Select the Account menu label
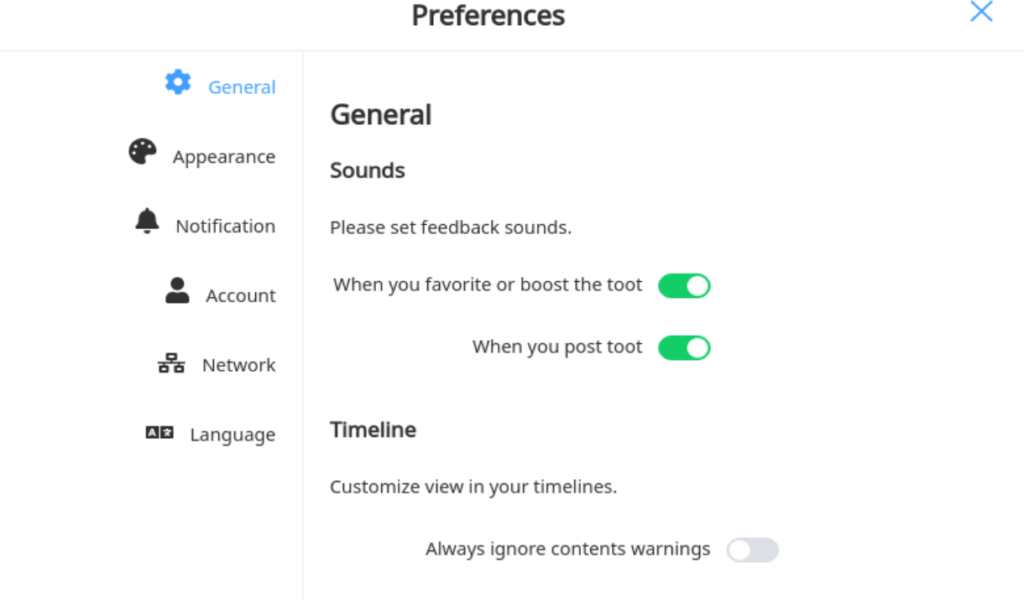The width and height of the screenshot is (1024, 600). point(241,296)
